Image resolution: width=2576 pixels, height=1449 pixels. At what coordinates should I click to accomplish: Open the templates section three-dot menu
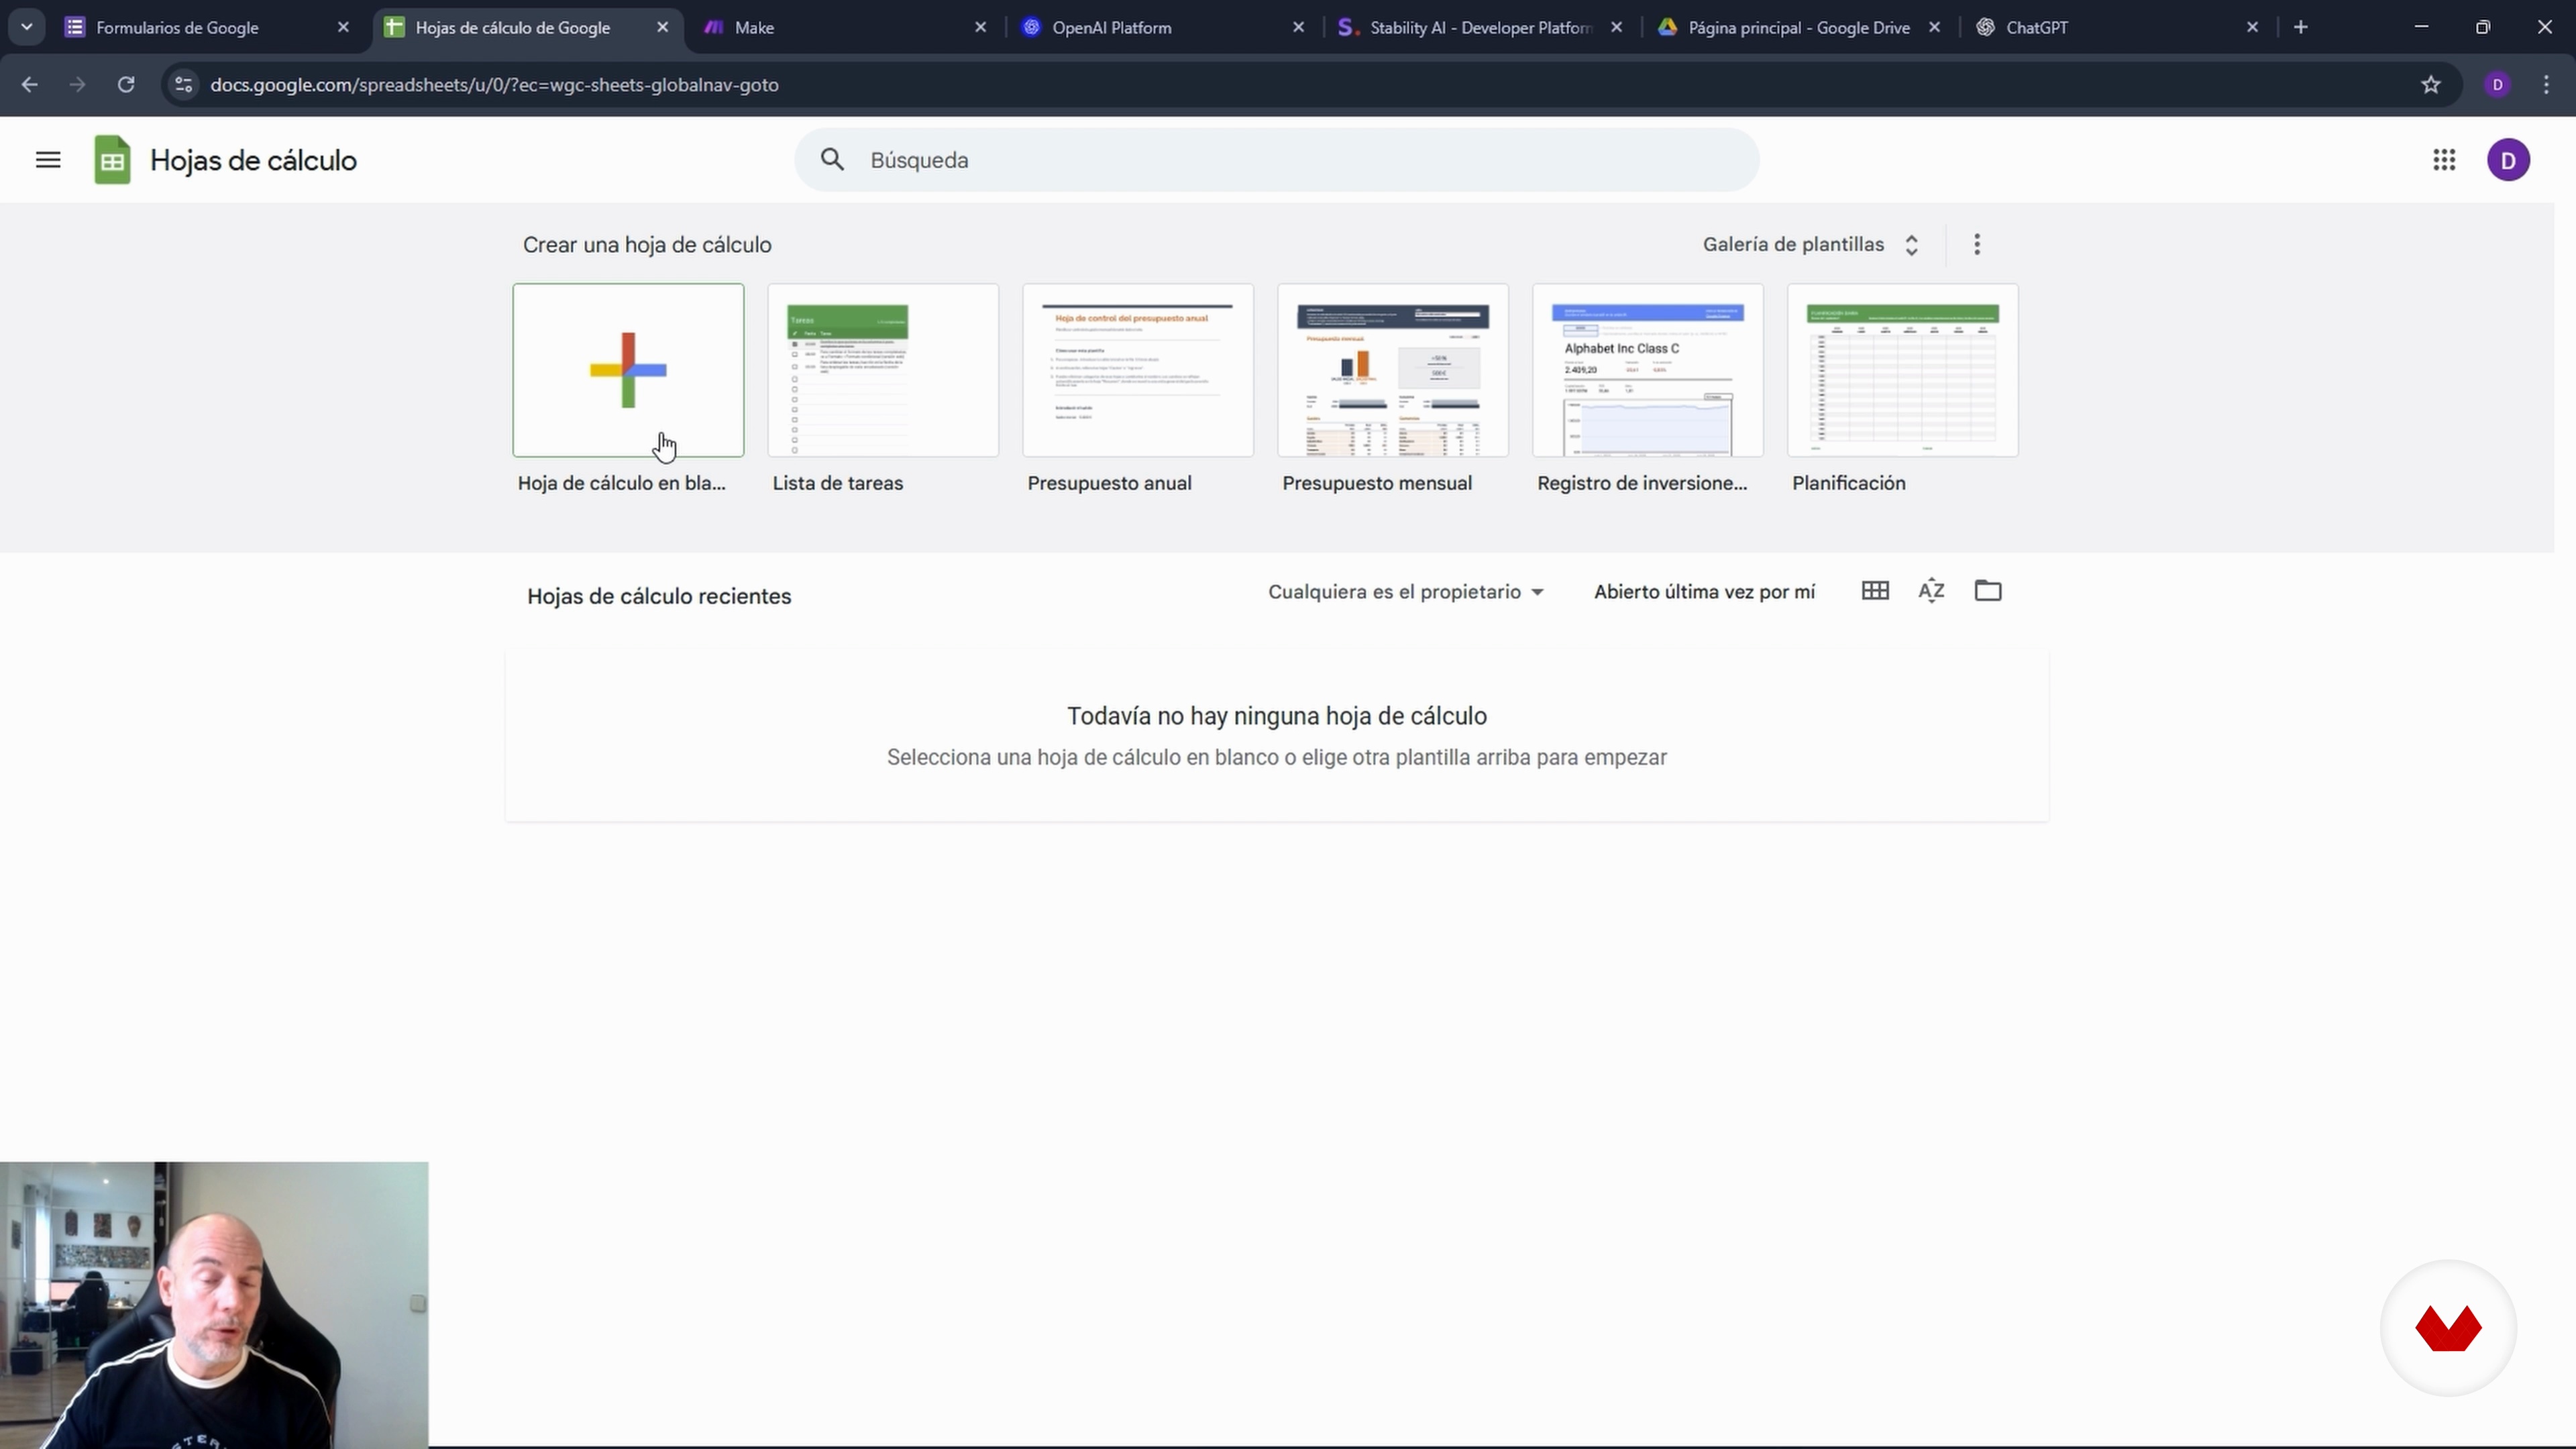coord(1977,245)
